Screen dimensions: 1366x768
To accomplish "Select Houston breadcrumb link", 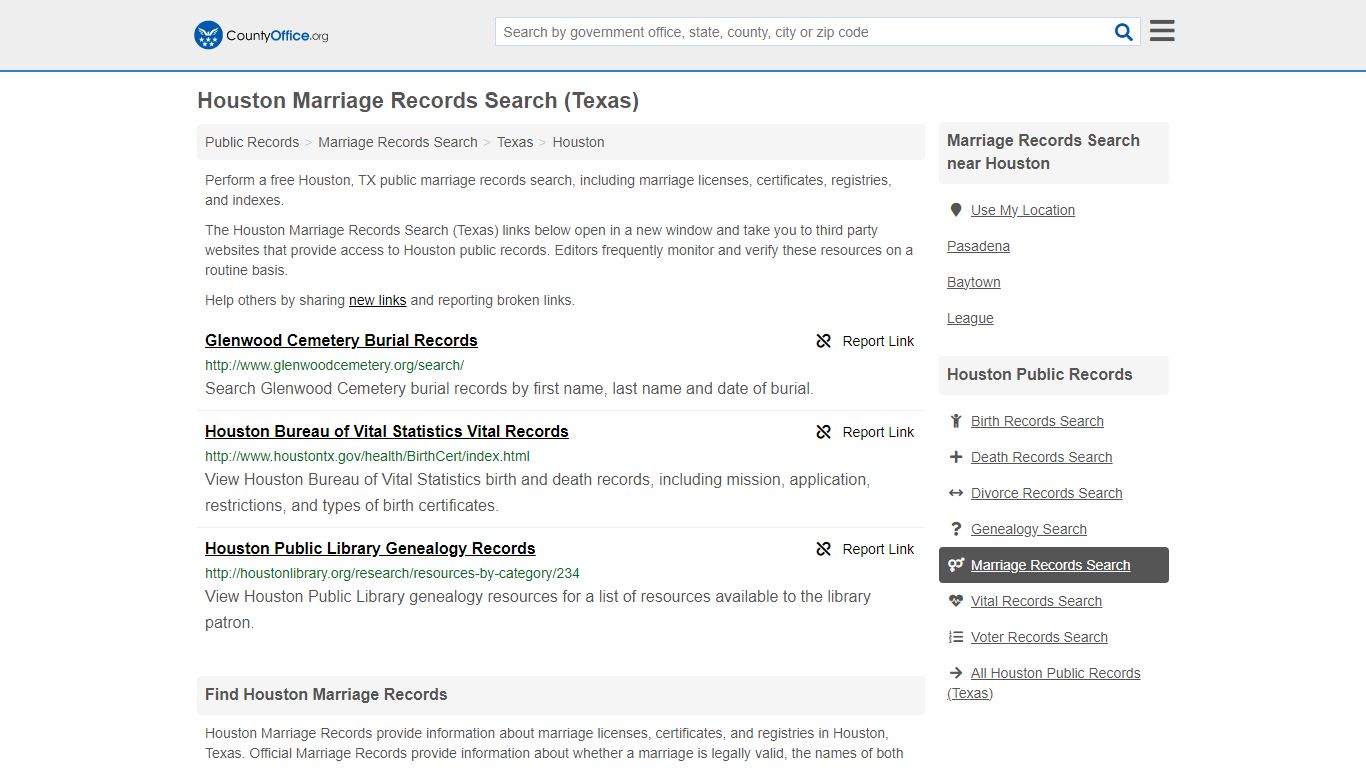I will [x=578, y=142].
